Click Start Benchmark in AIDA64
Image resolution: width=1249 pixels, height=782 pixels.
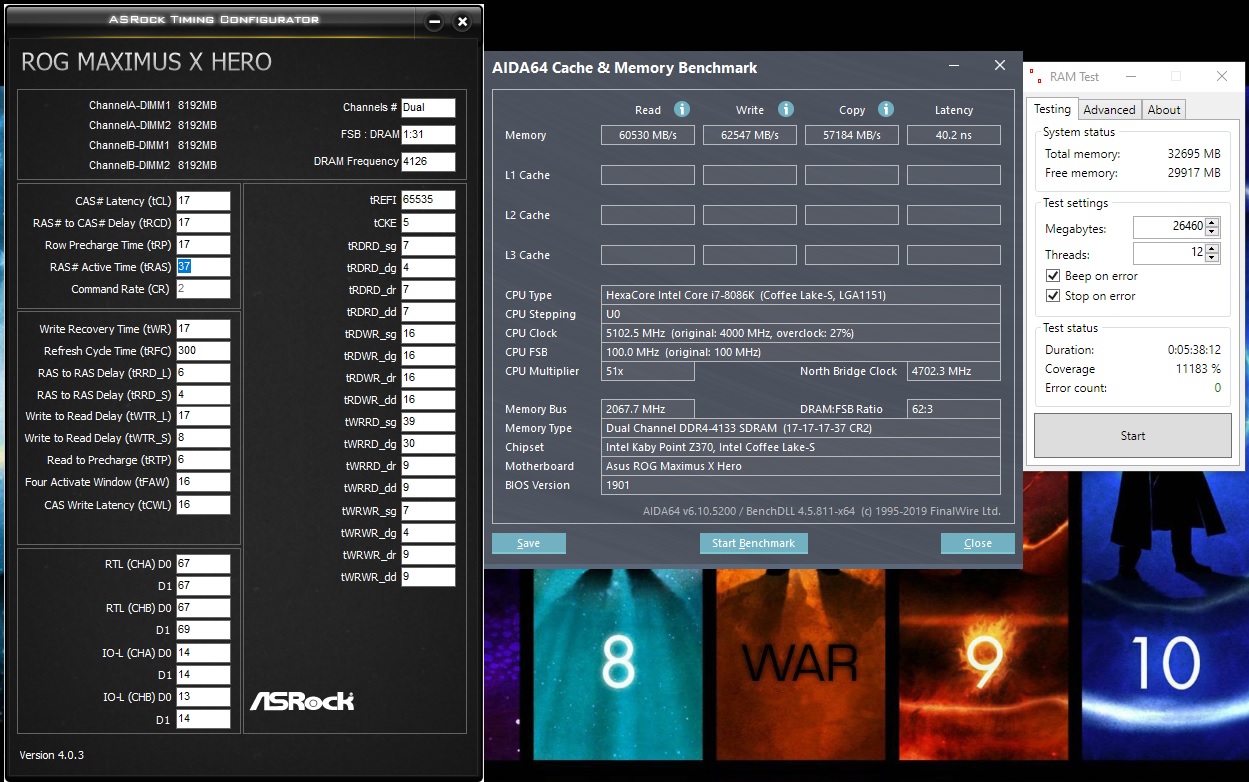click(x=753, y=543)
